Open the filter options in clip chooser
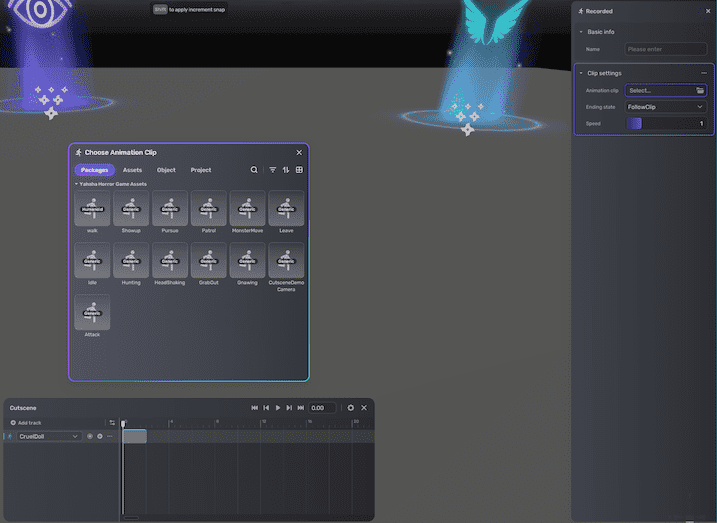 click(273, 170)
